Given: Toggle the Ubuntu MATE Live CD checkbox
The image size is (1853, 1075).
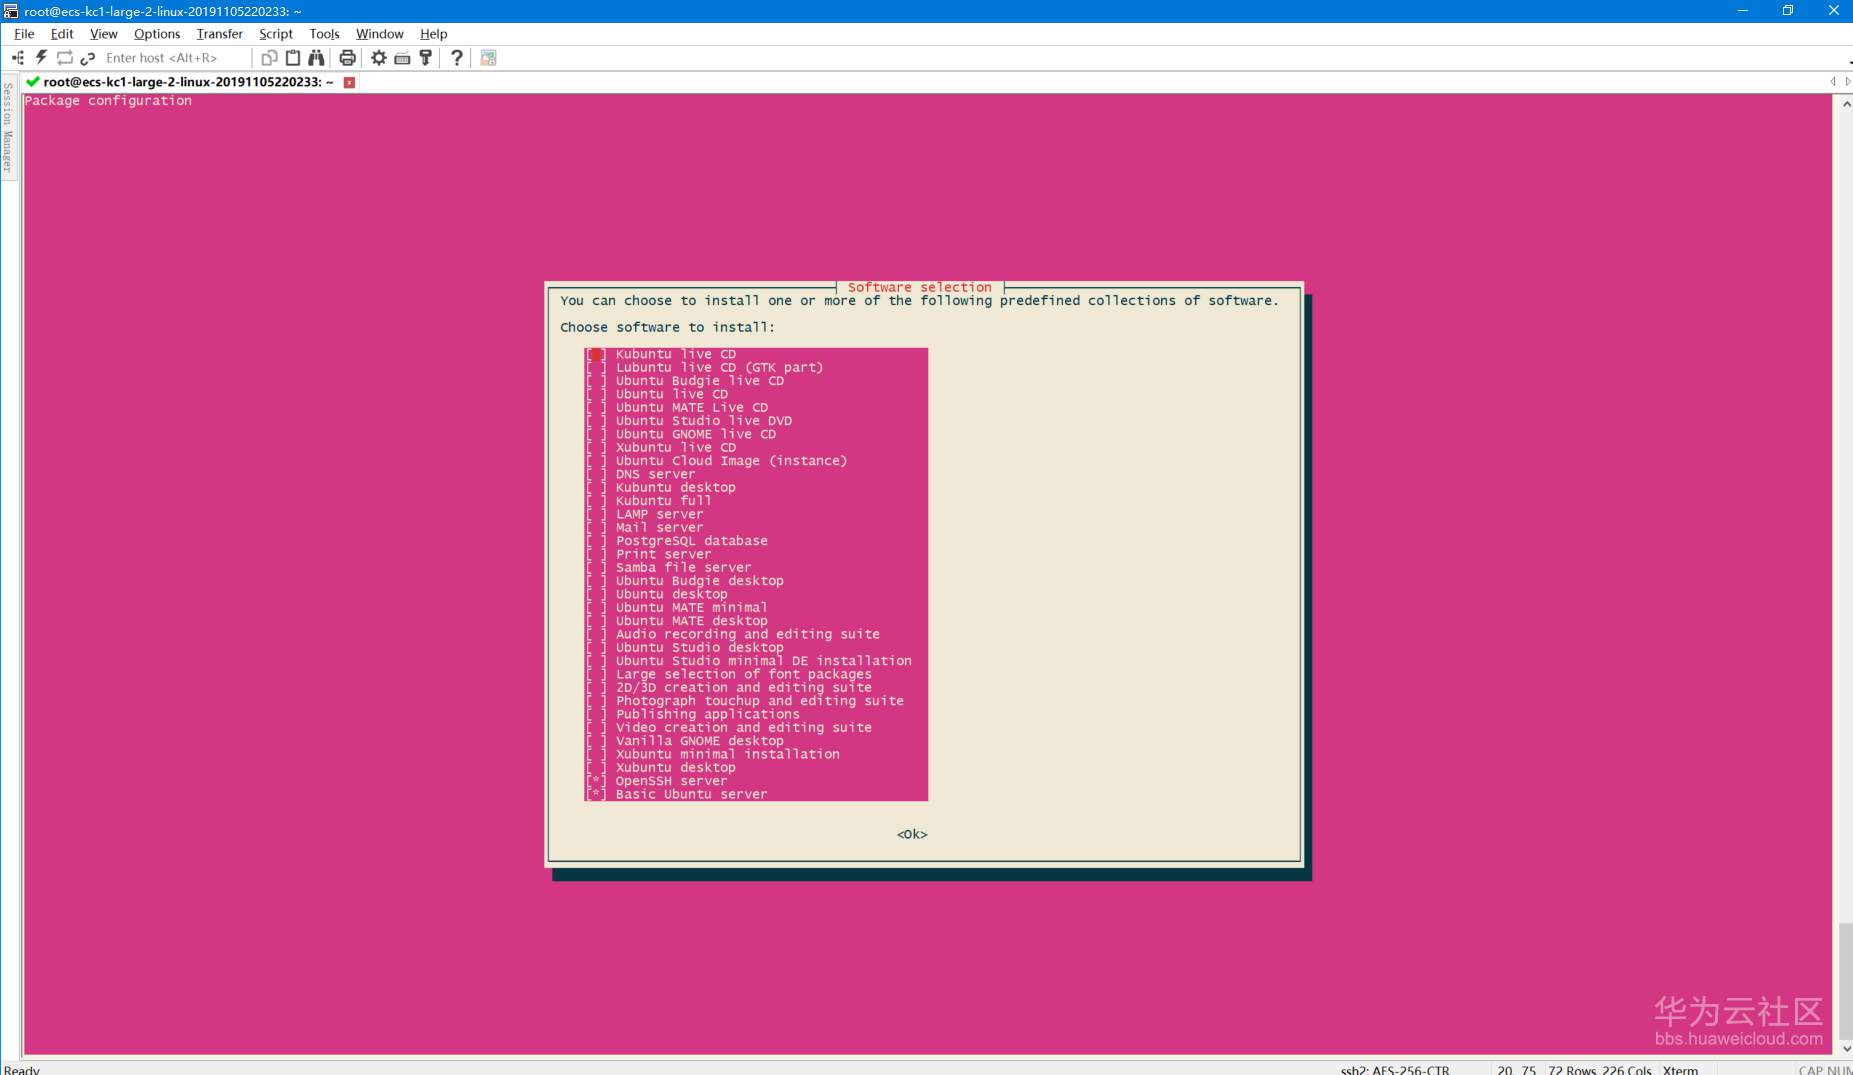Looking at the screenshot, I should 596,408.
